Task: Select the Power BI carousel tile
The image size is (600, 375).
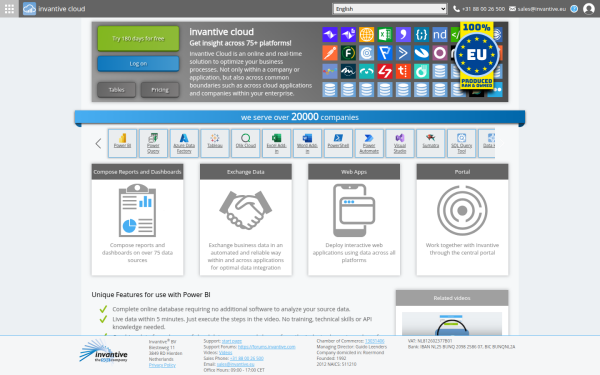Action: [122, 143]
